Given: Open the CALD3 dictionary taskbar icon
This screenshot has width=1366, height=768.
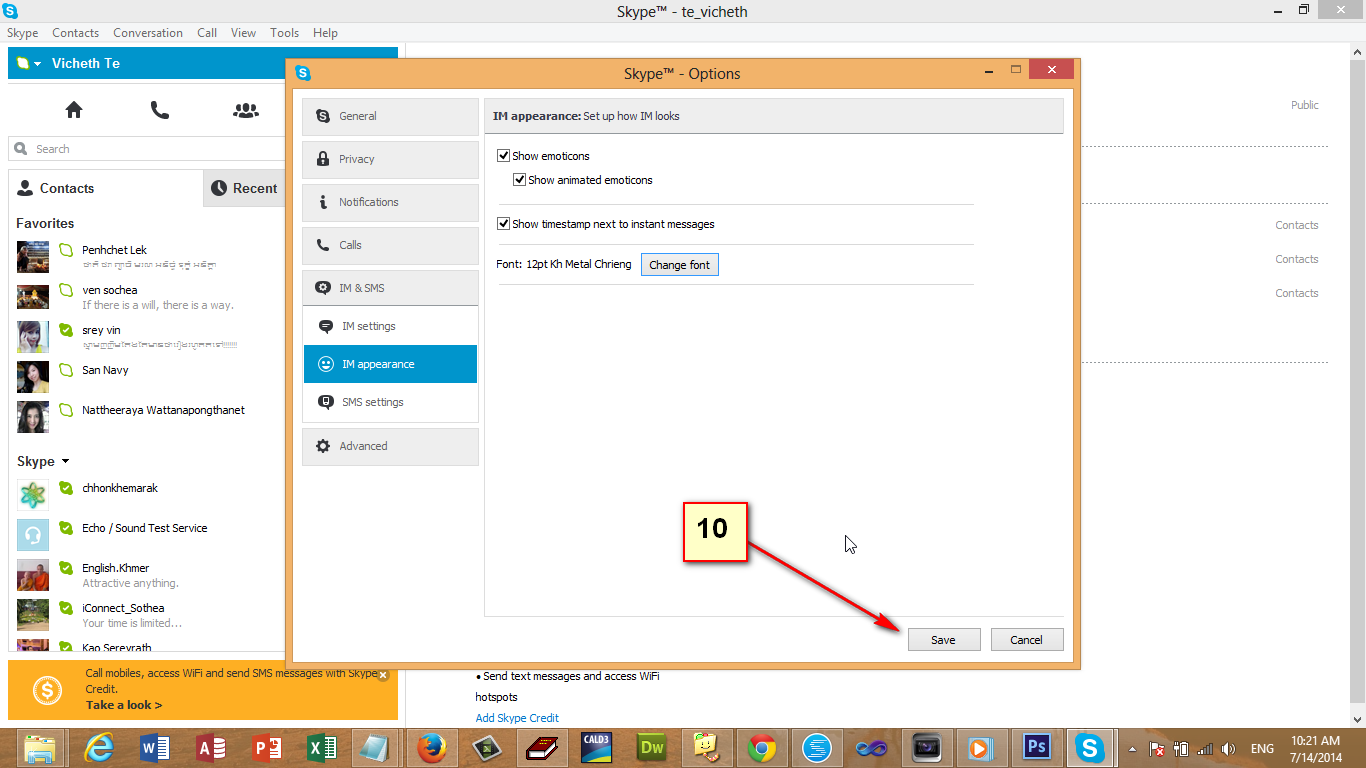Looking at the screenshot, I should pos(597,748).
